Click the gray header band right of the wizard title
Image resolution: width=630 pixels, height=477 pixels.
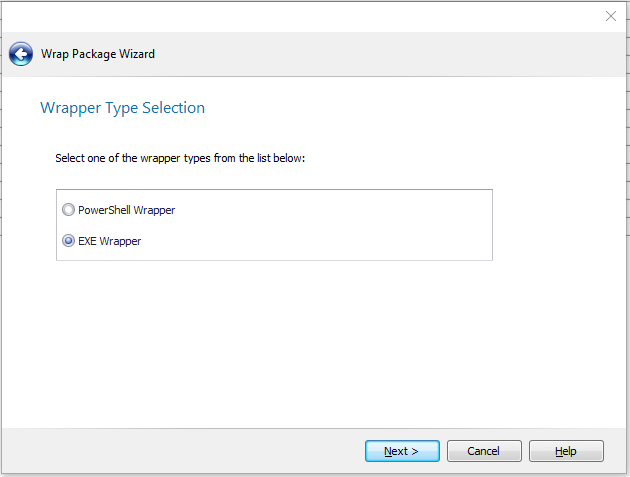click(x=400, y=54)
